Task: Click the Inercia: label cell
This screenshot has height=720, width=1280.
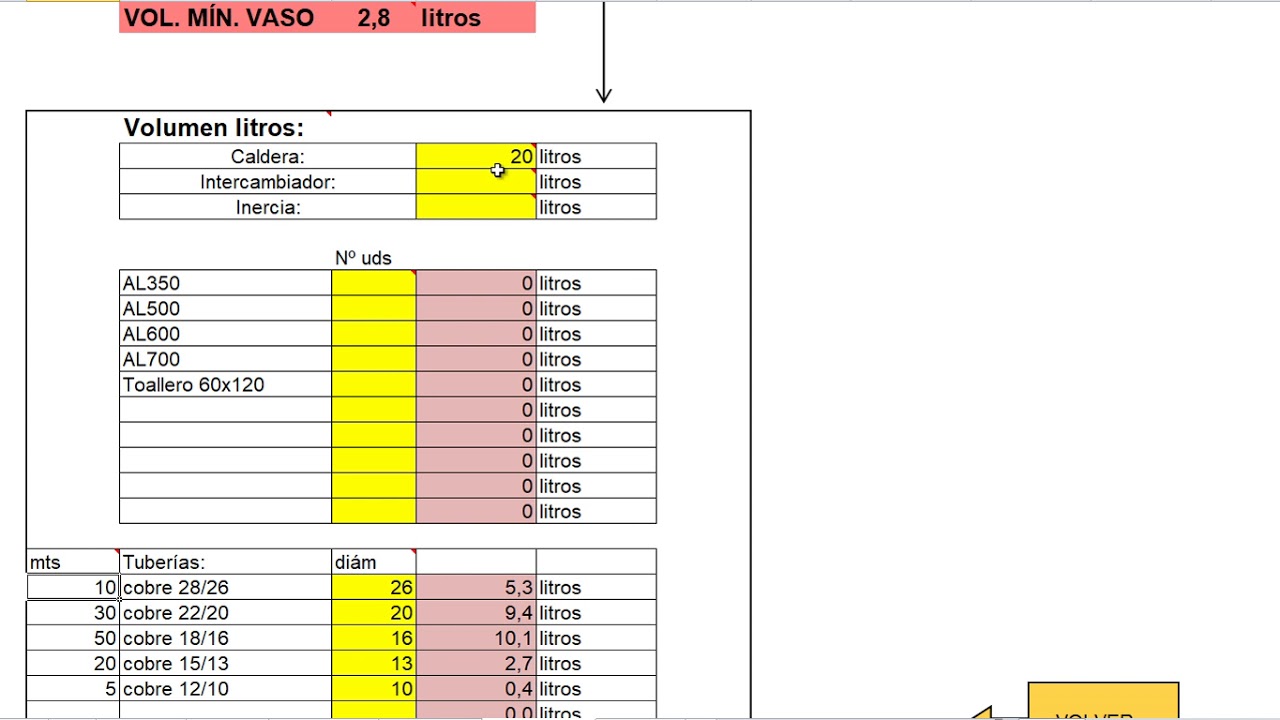Action: click(x=267, y=207)
